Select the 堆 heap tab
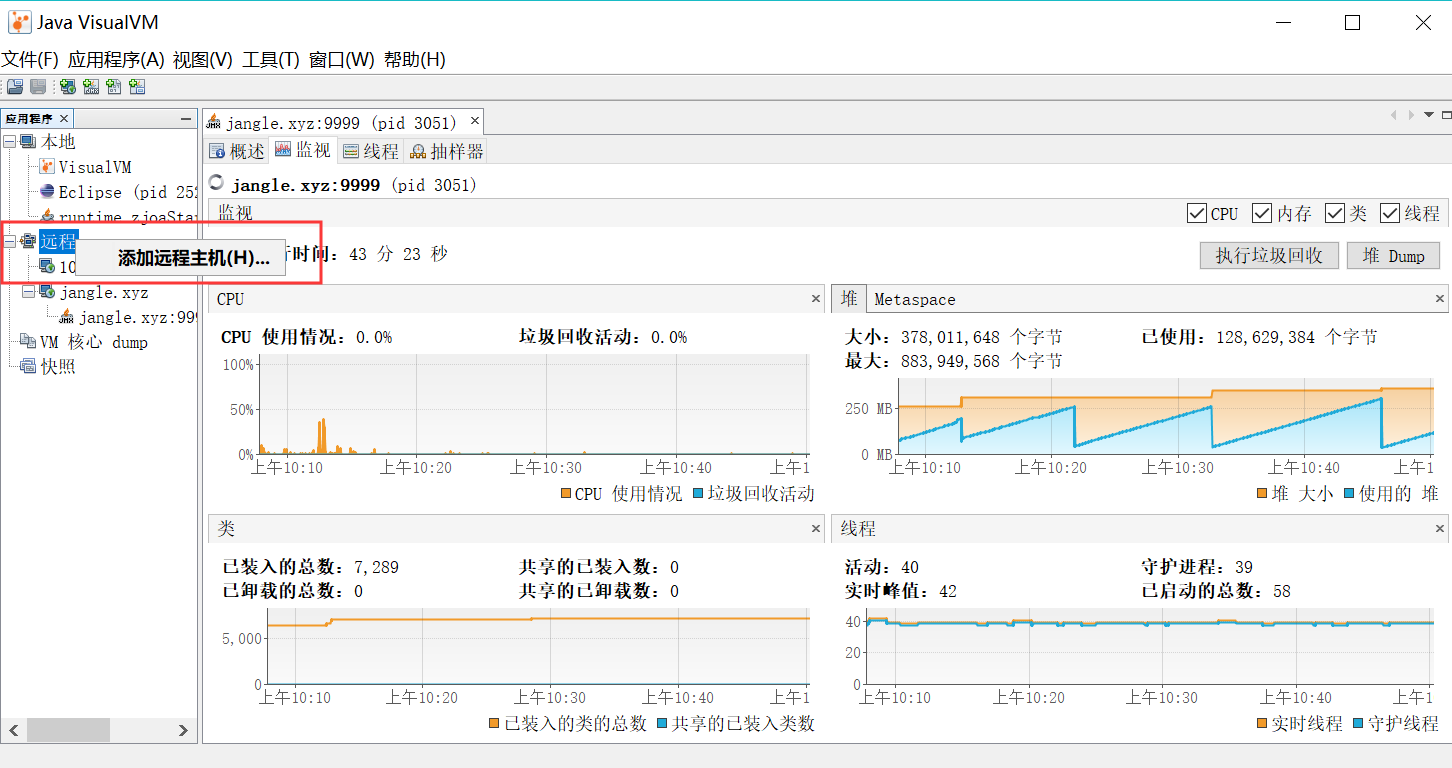The width and height of the screenshot is (1452, 768). 849,298
